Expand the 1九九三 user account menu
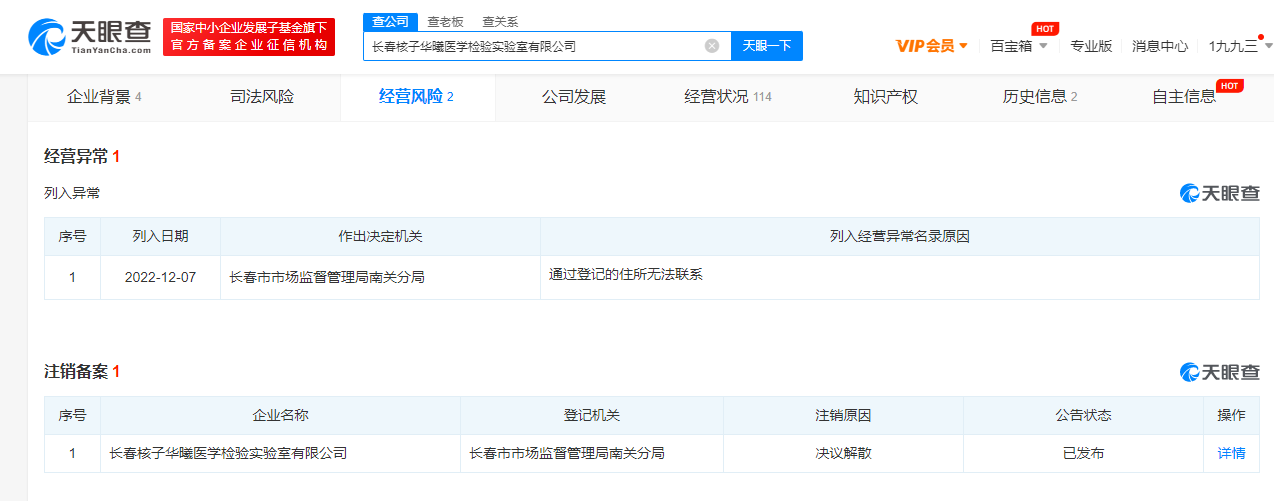1274x501 pixels. [x=1240, y=46]
